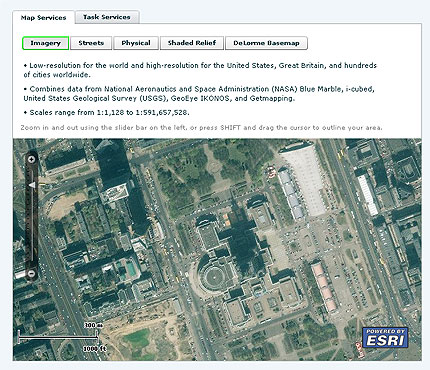430x370 pixels.
Task: Click the zoom instructions hint text
Action: coord(201,128)
